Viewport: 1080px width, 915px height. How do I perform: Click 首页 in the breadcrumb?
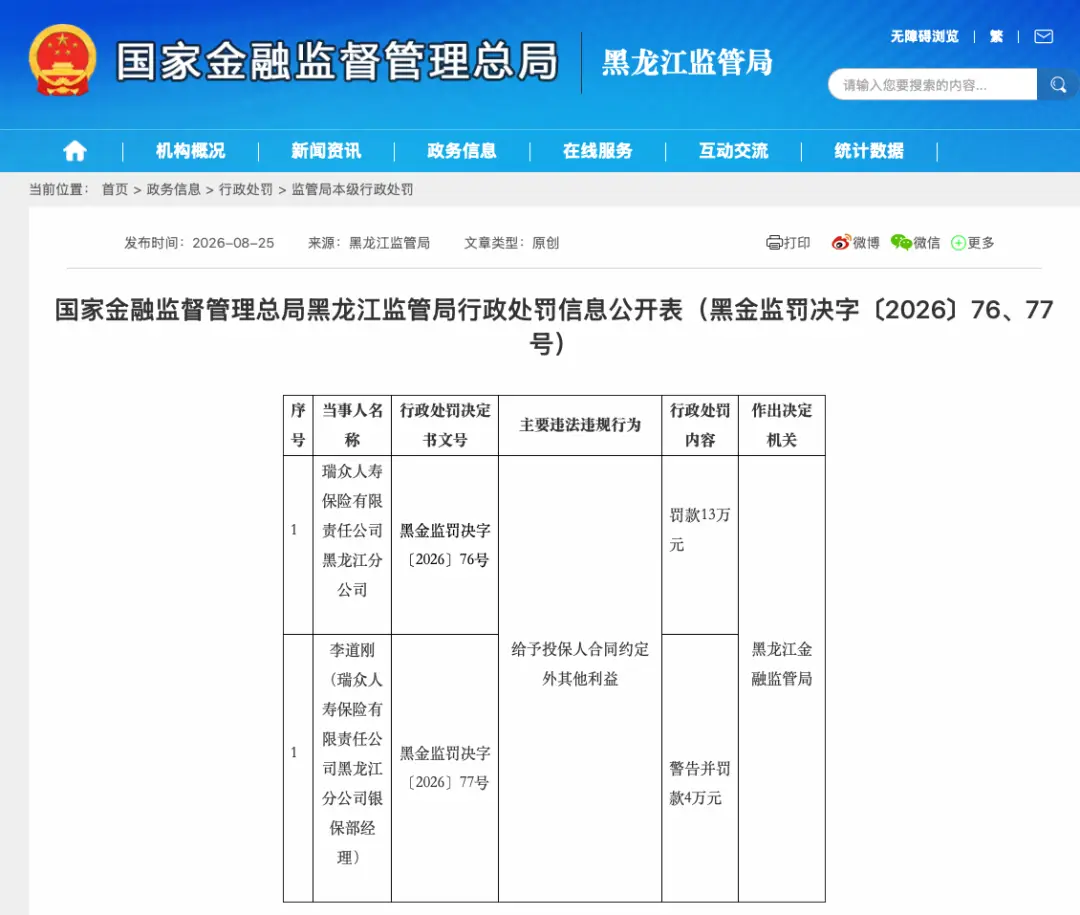click(x=115, y=189)
